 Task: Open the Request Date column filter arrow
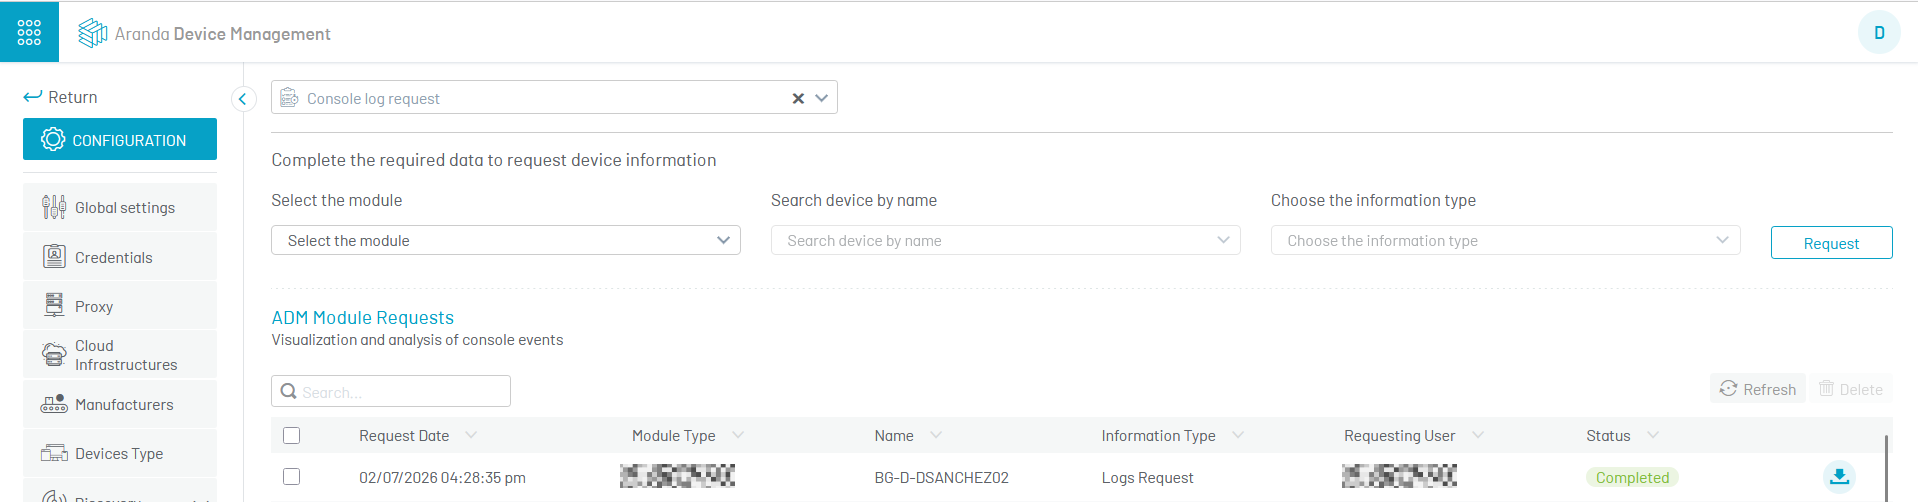(471, 435)
